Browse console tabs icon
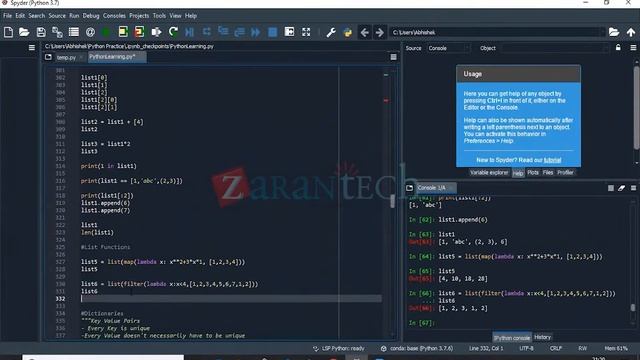The height and width of the screenshot is (360, 640). pyautogui.click(x=409, y=188)
